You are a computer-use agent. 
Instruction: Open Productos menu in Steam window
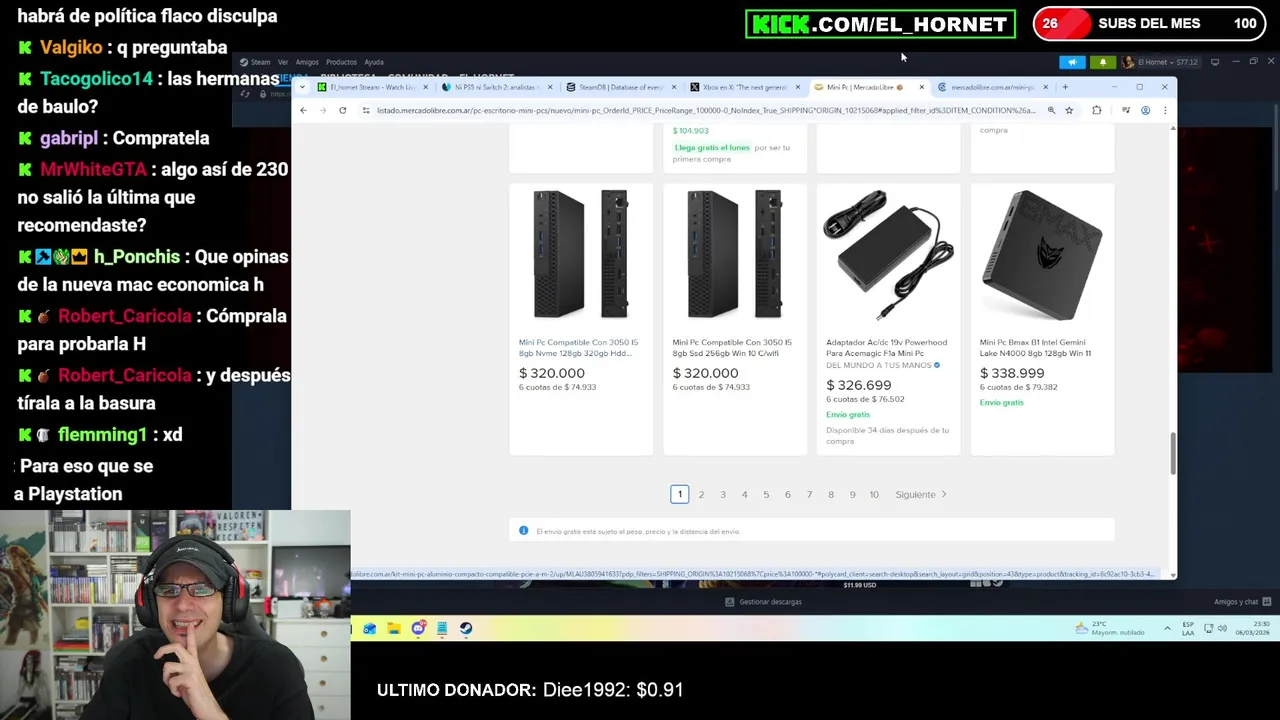341,62
